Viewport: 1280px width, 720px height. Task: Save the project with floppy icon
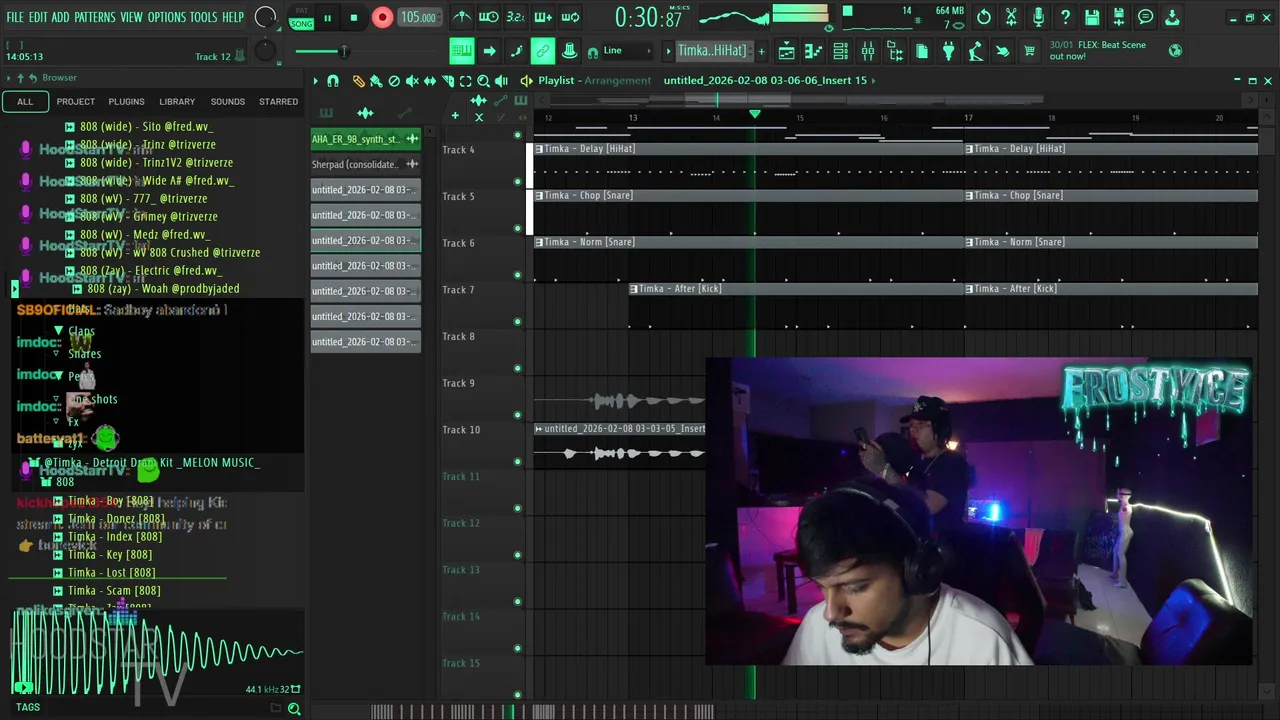point(1092,17)
